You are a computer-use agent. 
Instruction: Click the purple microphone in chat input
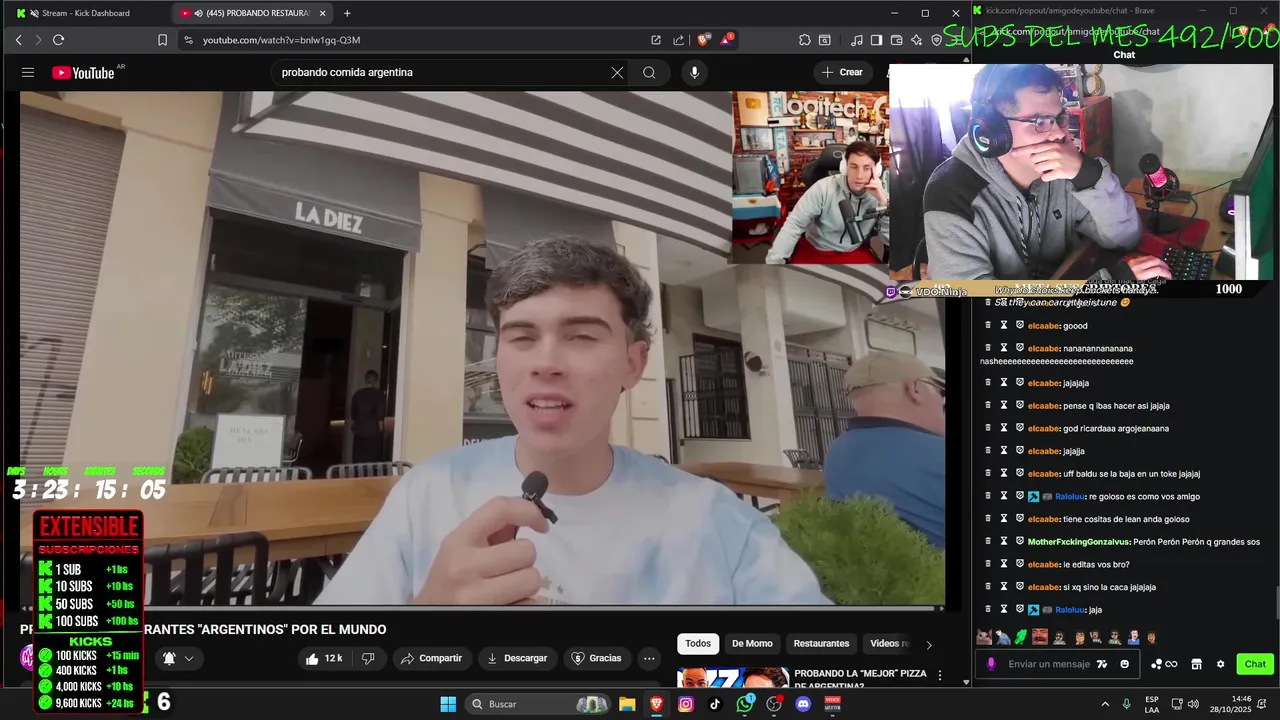pos(991,664)
